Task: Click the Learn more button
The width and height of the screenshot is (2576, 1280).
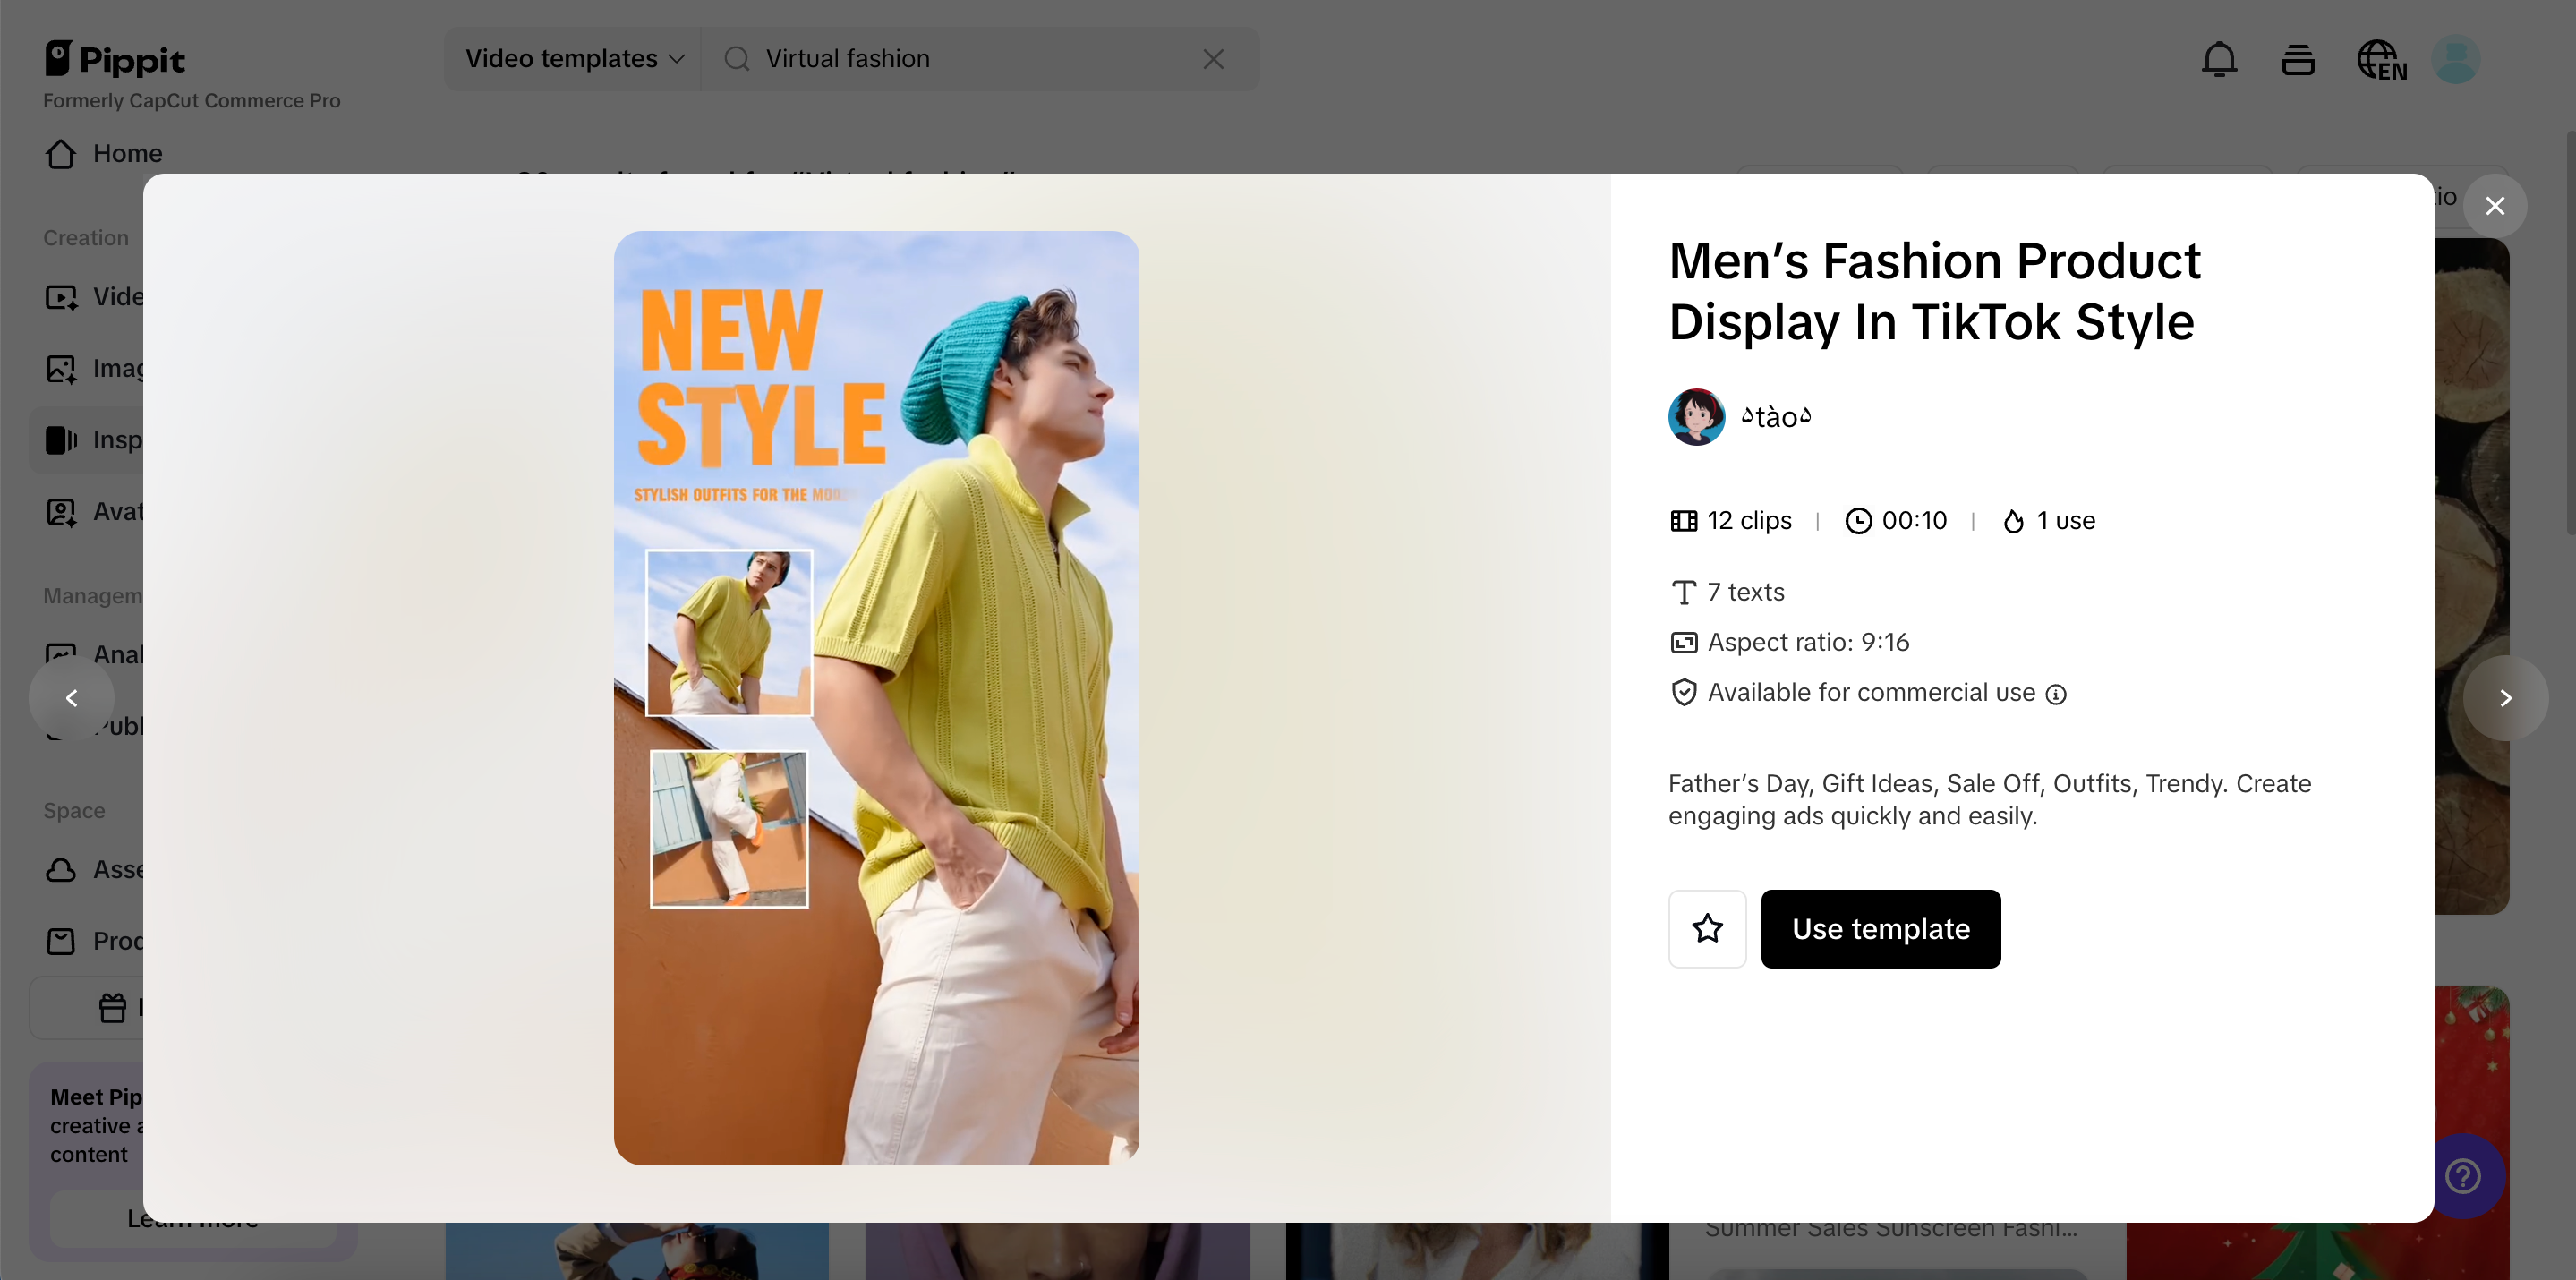Action: (193, 1218)
